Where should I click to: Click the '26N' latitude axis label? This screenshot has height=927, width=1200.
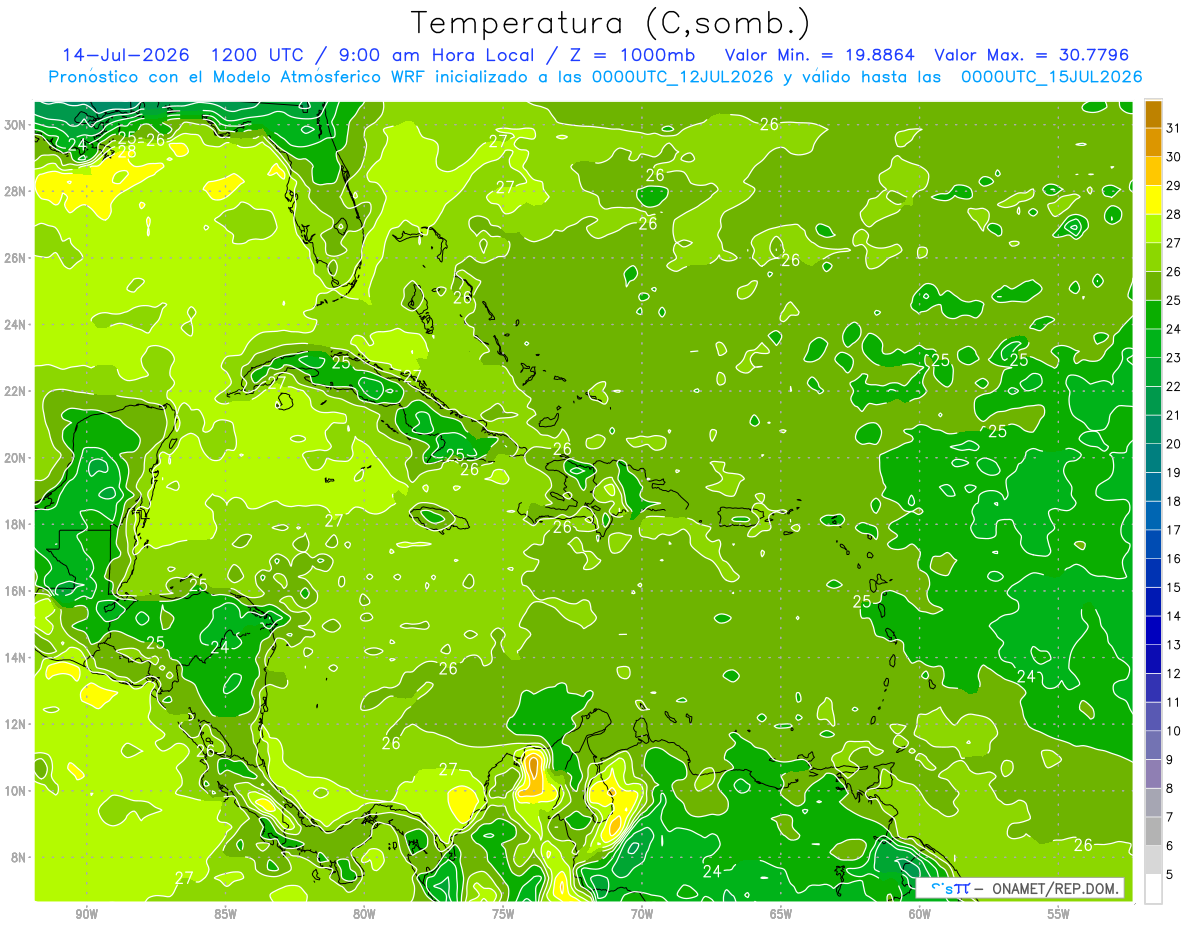point(15,258)
